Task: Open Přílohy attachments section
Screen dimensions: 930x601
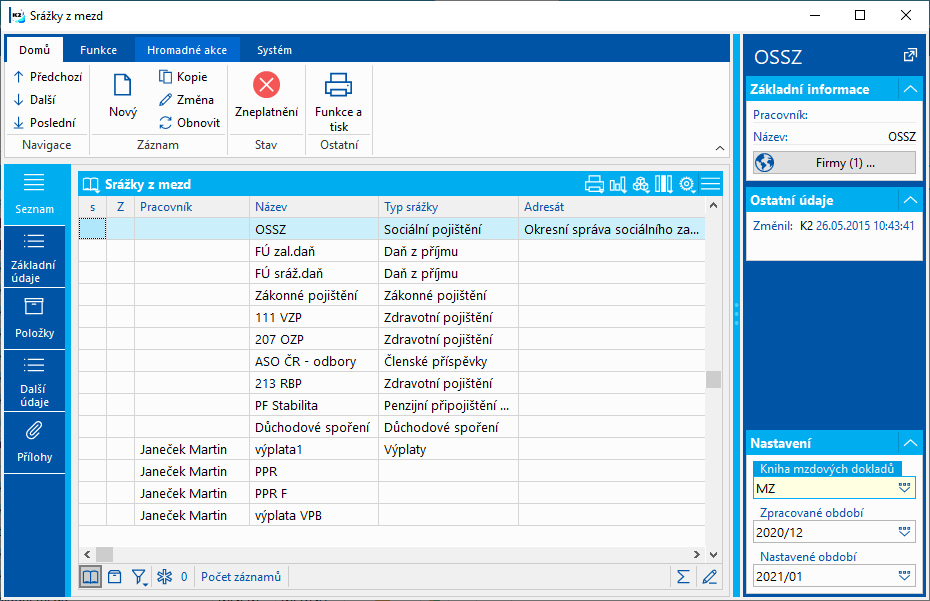Action: (x=34, y=443)
